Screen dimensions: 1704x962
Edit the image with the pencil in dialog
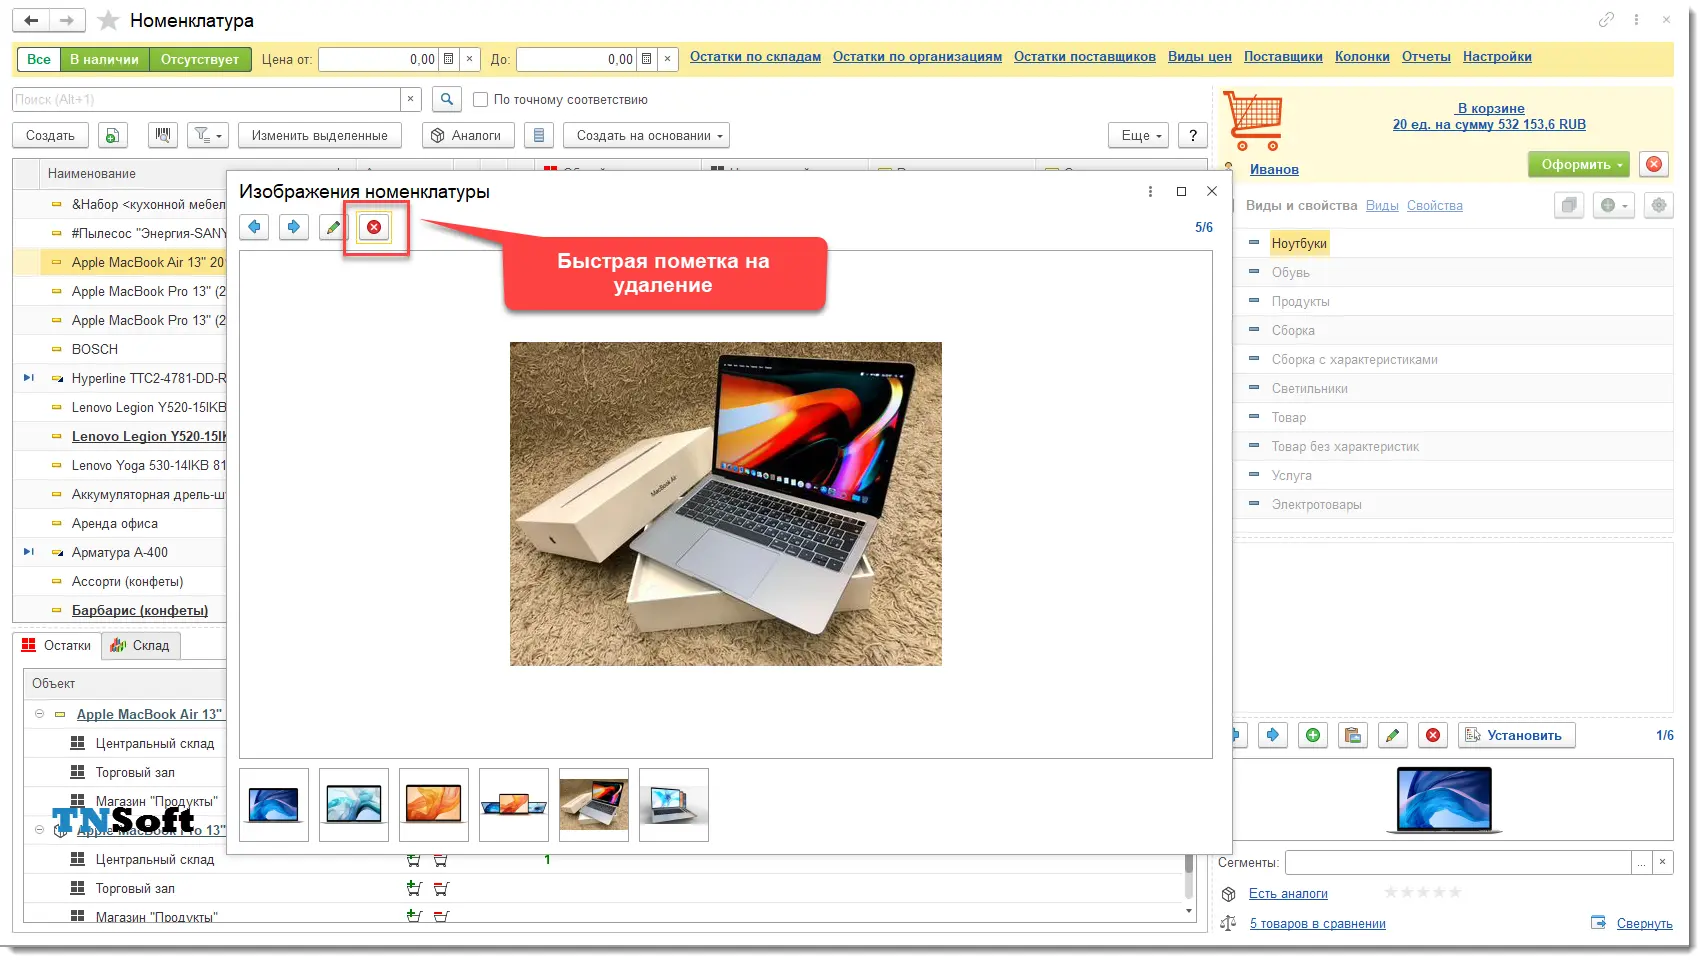coord(333,227)
